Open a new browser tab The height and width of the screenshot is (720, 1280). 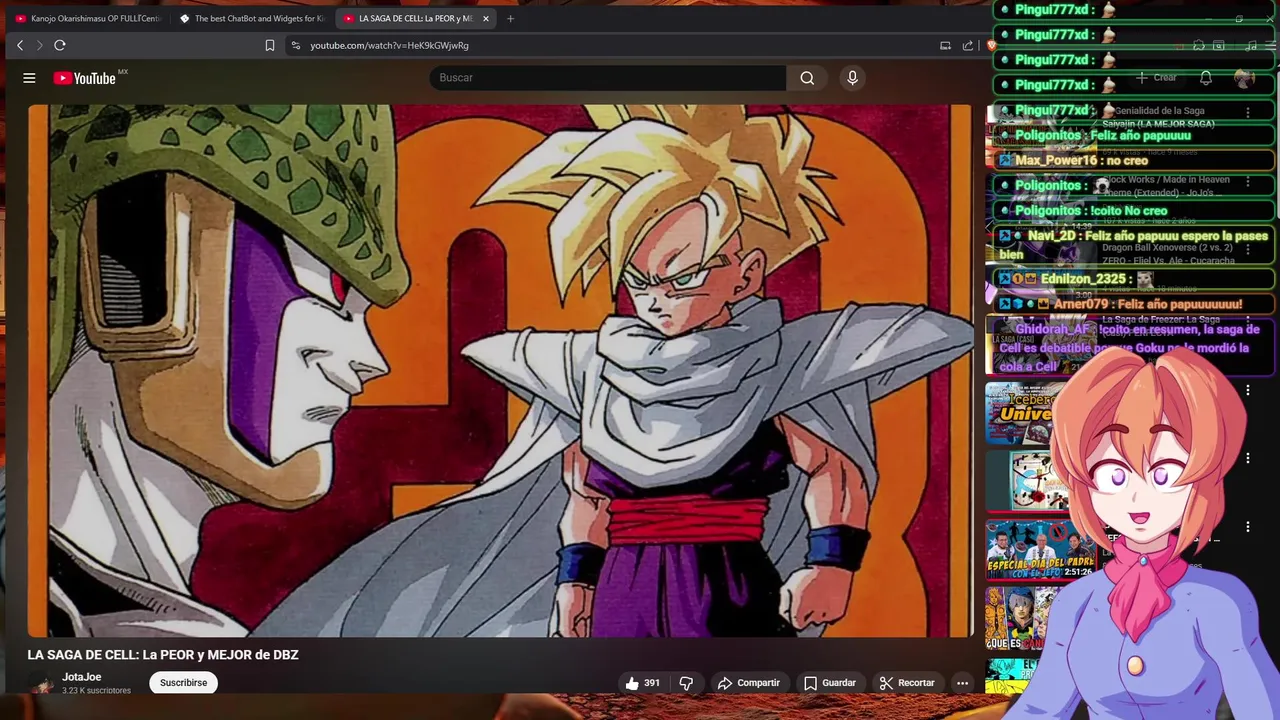coord(510,18)
